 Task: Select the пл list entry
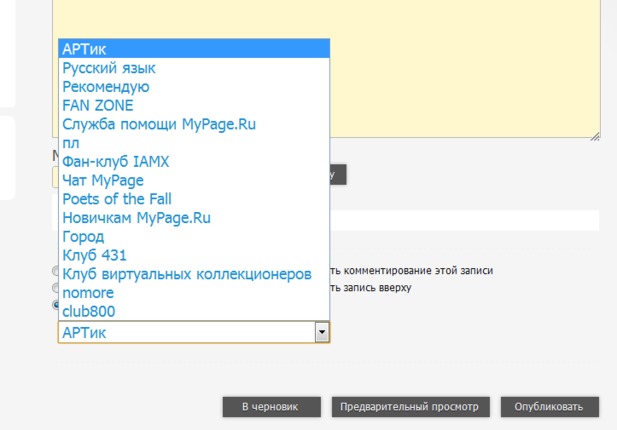coord(194,143)
